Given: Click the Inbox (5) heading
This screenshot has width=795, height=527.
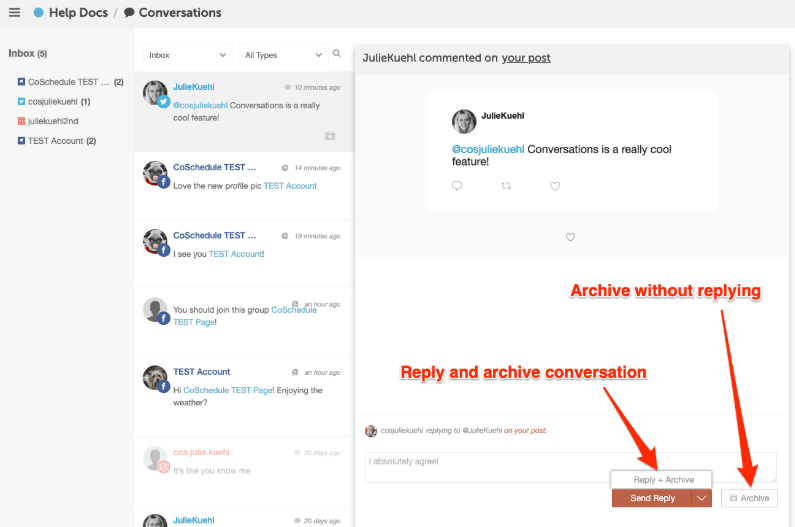Looking at the screenshot, I should pos(27,53).
